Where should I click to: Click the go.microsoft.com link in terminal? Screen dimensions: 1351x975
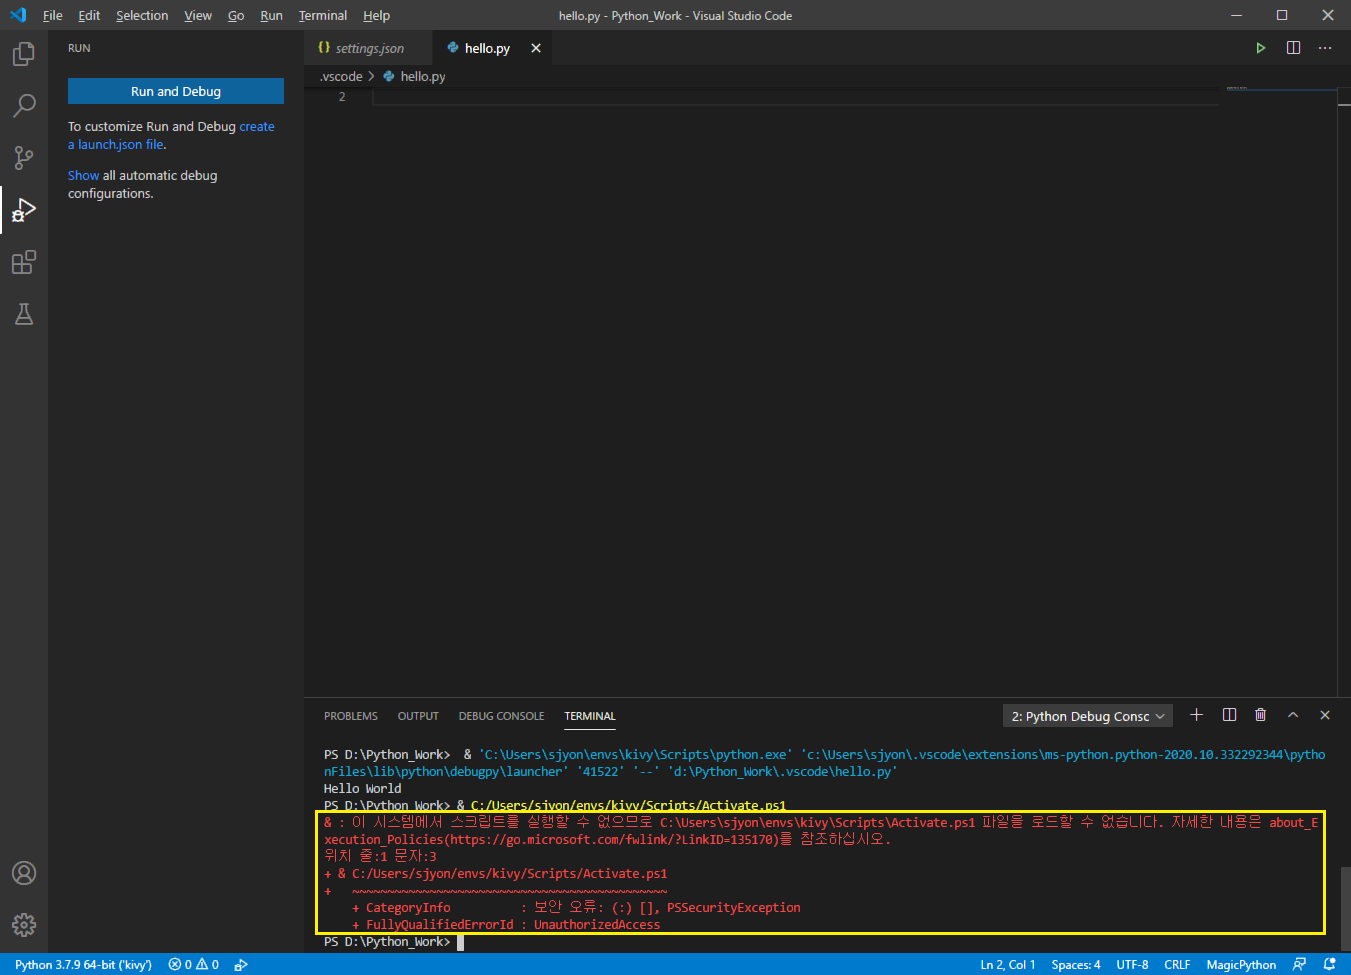[613, 840]
